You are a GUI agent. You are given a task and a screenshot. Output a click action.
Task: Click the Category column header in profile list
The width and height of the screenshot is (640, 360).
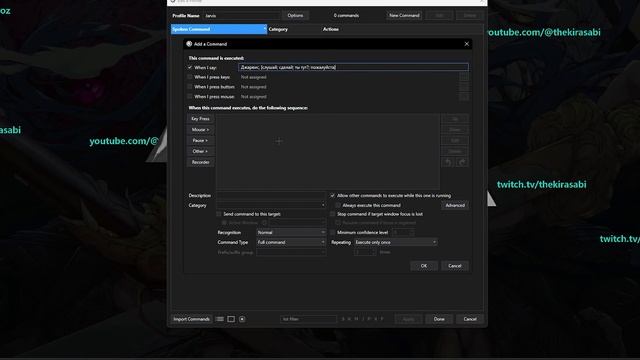[278, 29]
